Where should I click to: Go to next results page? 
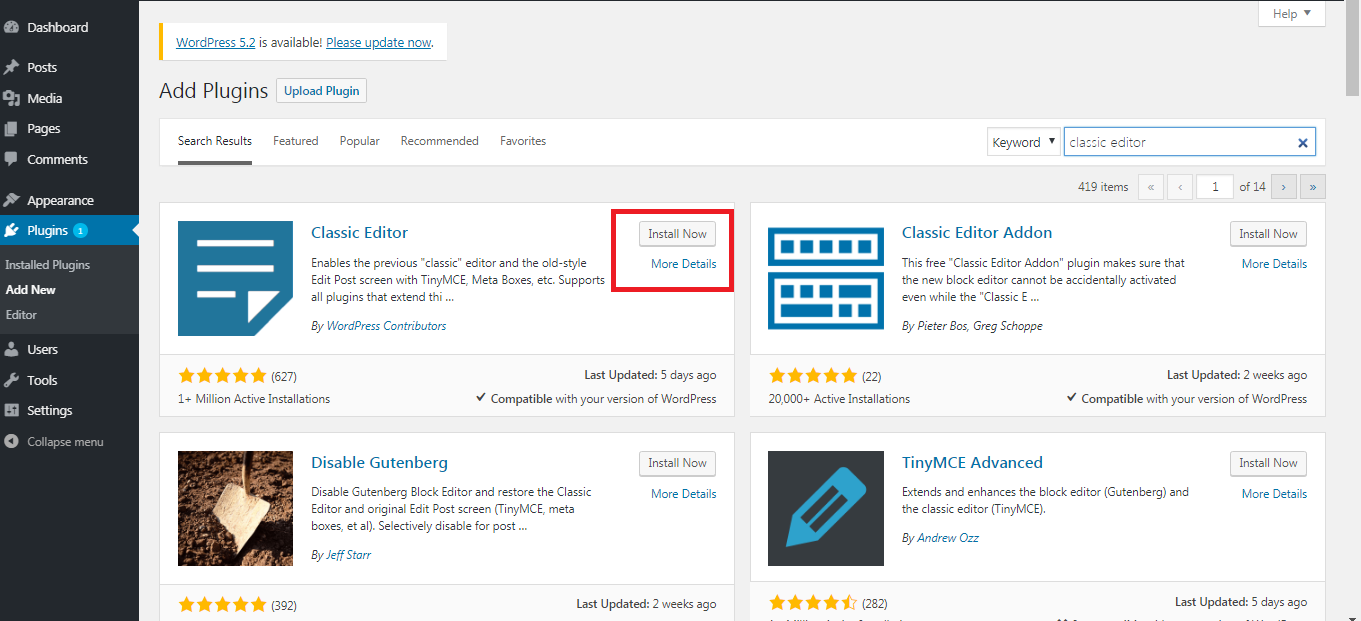pos(1284,186)
